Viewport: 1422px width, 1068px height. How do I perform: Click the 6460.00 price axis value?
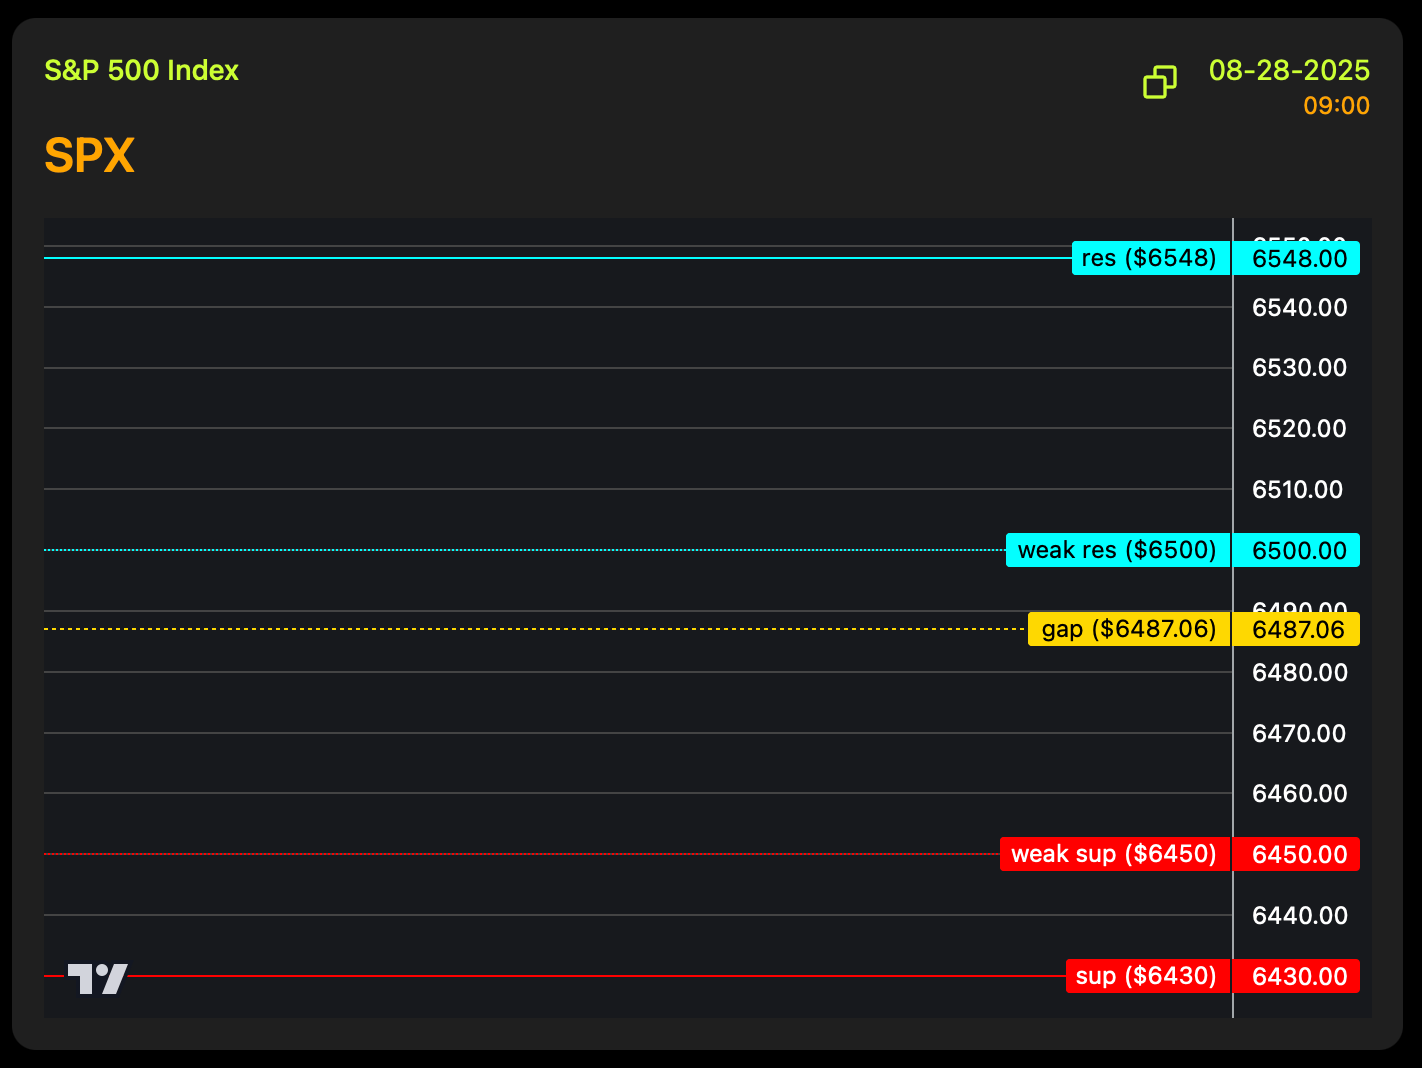[x=1299, y=794]
